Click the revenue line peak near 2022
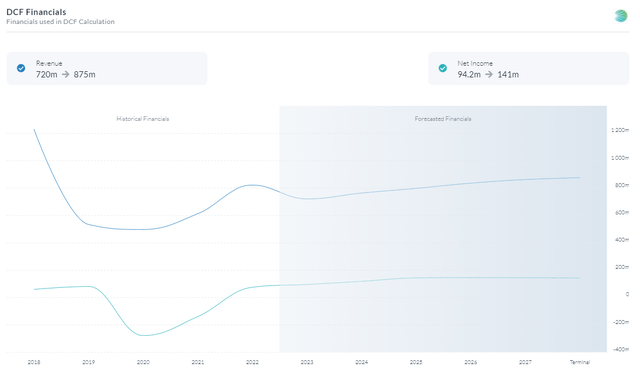640x373 pixels. click(252, 185)
